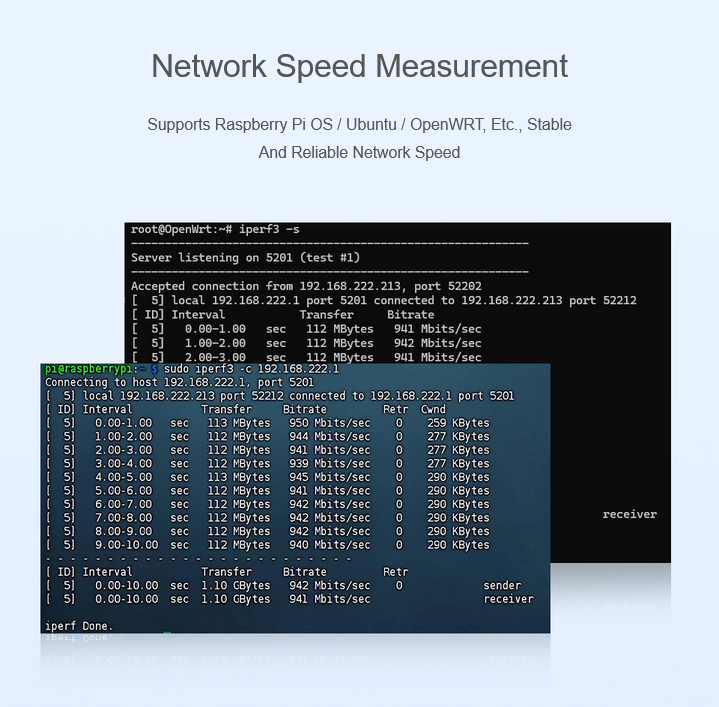Click '941 Mbits/sec' in the Pi receiver summary row
The image size is (719, 707).
pyautogui.click(x=329, y=599)
